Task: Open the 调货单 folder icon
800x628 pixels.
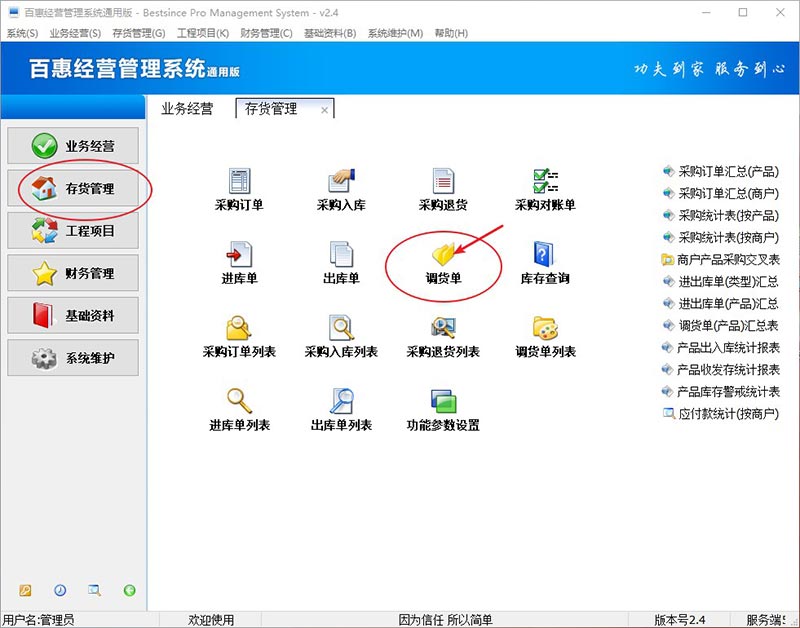Action: (x=443, y=255)
